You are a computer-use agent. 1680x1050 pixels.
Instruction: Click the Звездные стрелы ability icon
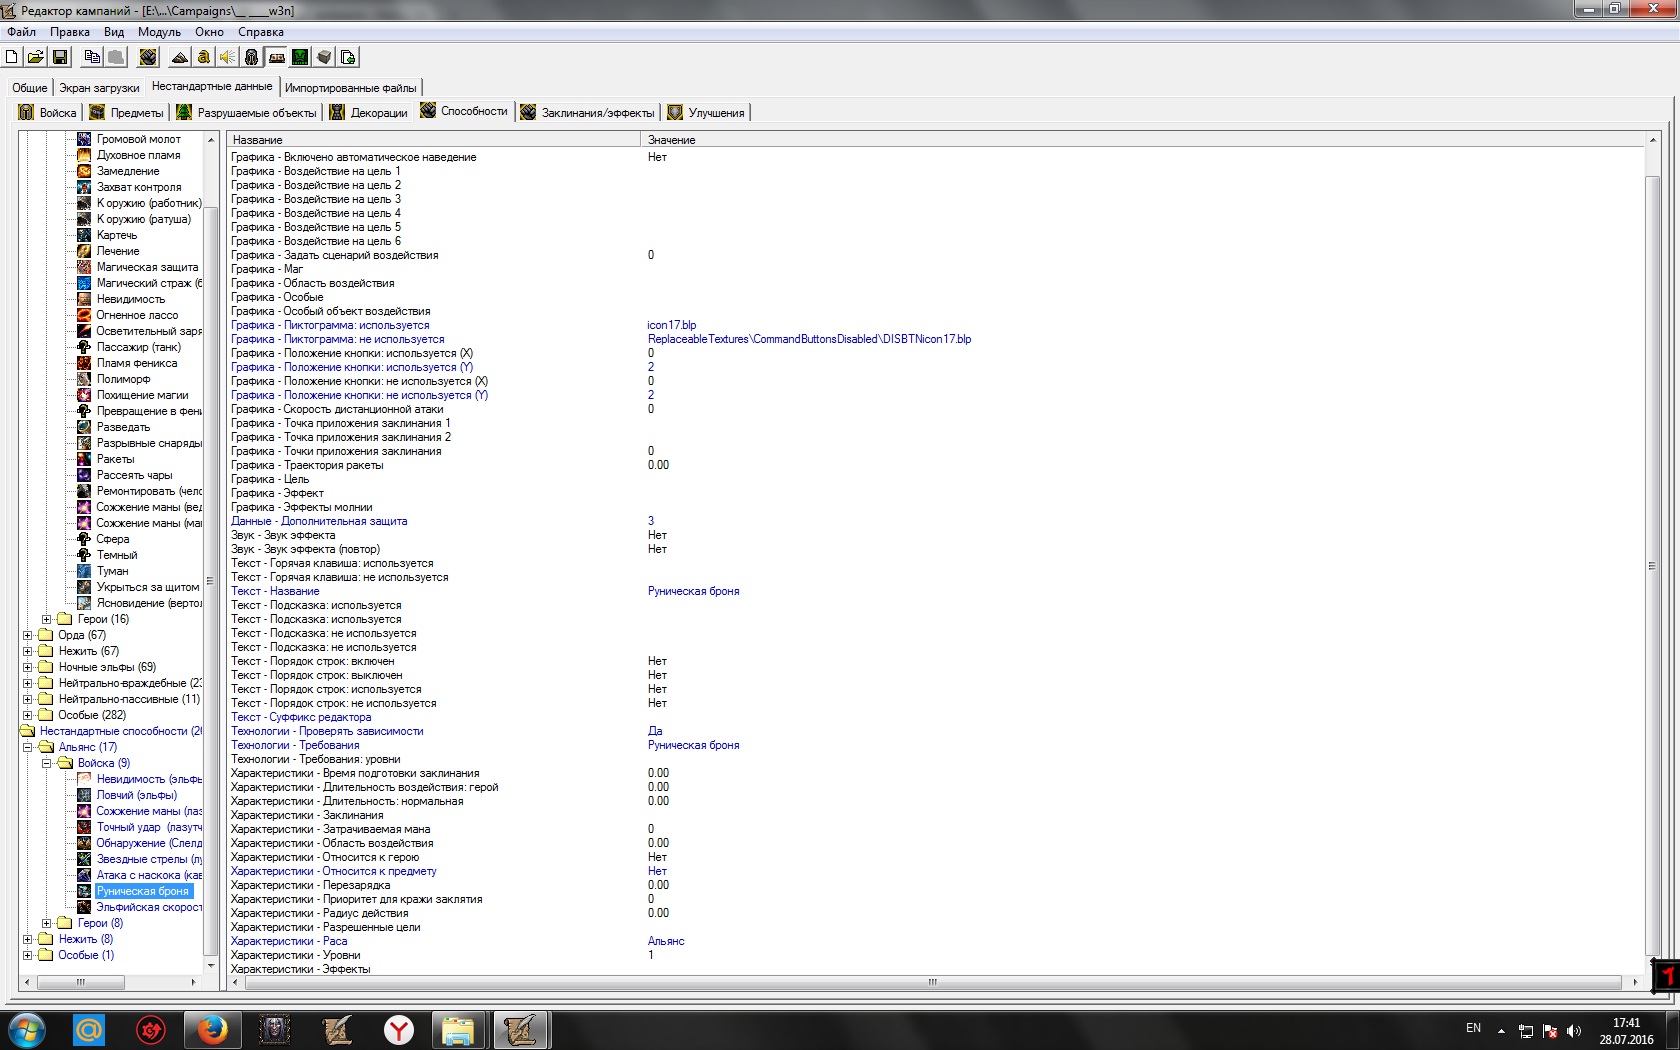(84, 859)
